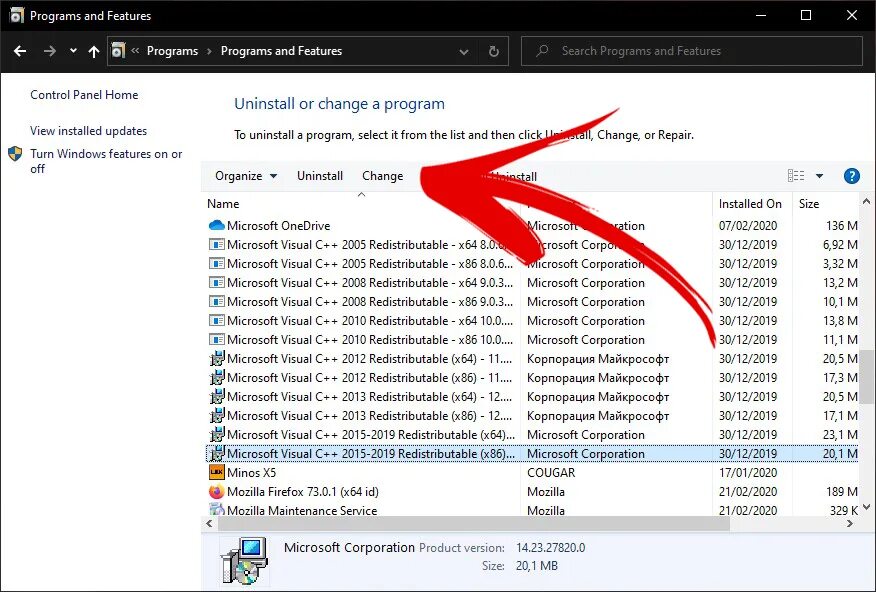This screenshot has width=876, height=592.
Task: Click the vertical scrollbar thumb
Action: pyautogui.click(x=867, y=376)
